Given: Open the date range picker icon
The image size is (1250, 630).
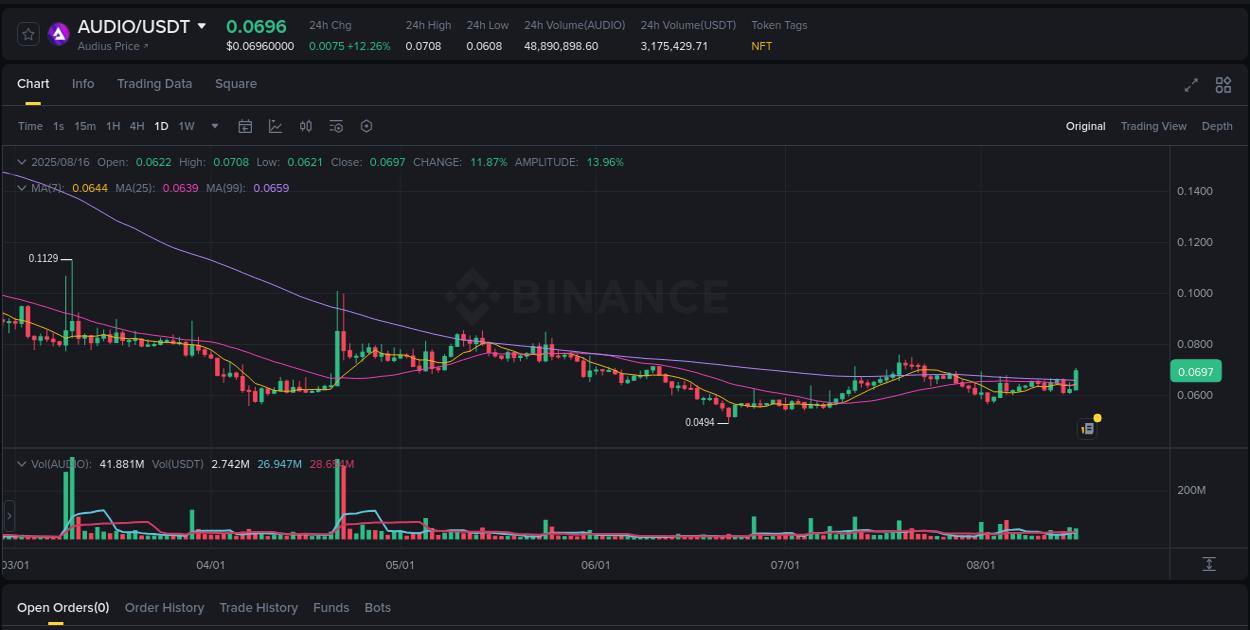Looking at the screenshot, I should click(245, 126).
